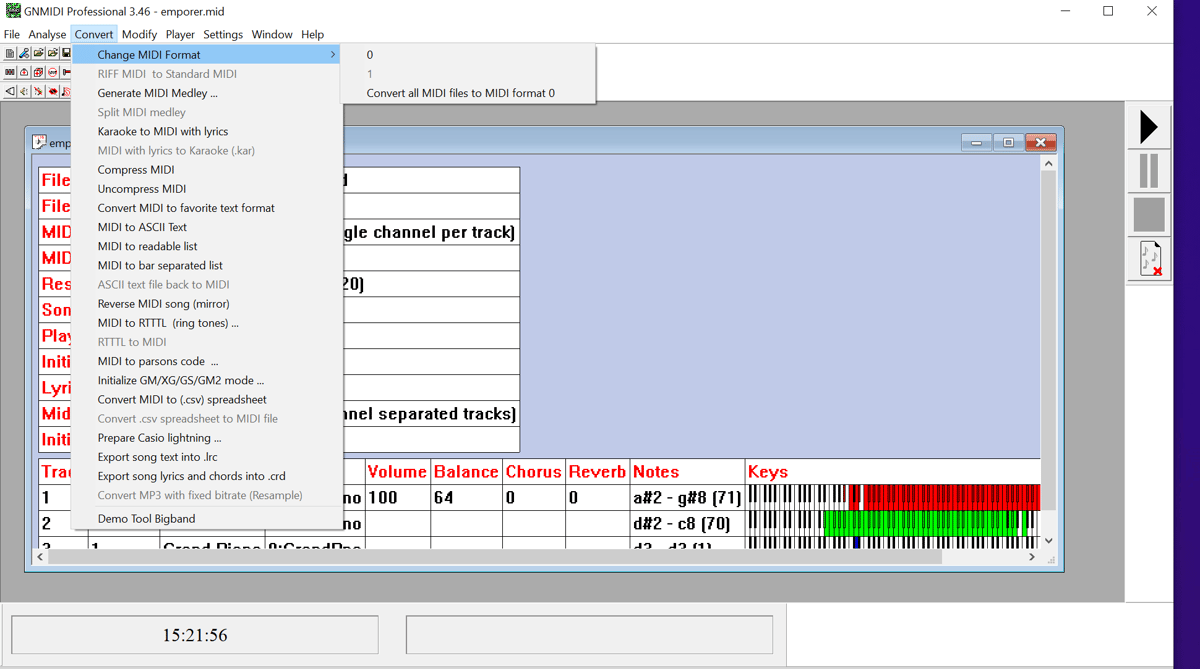This screenshot has height=669, width=1200.
Task: Select Compress MIDI from Convert menu
Action: (136, 170)
